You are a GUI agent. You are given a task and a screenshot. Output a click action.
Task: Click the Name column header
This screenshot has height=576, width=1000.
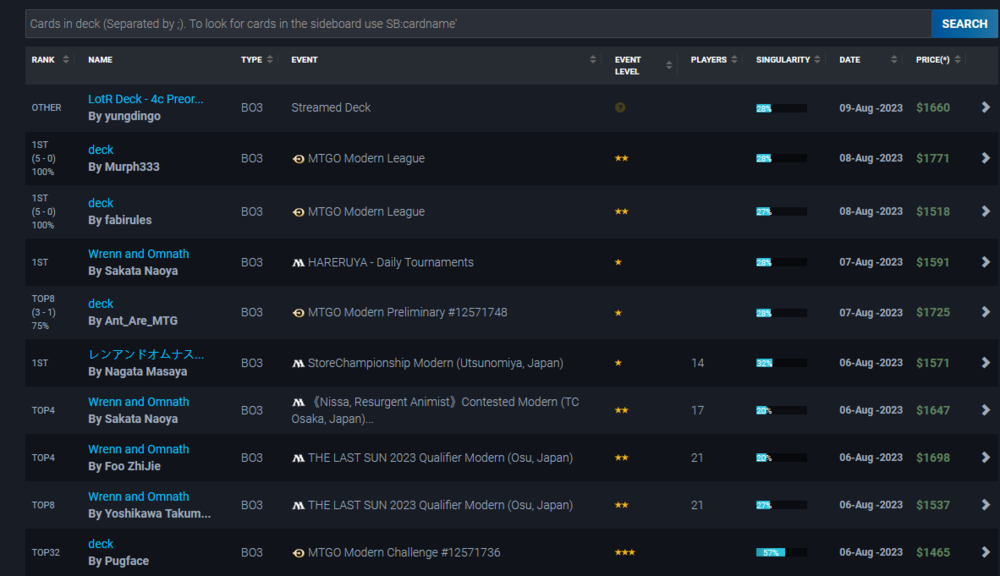point(100,60)
